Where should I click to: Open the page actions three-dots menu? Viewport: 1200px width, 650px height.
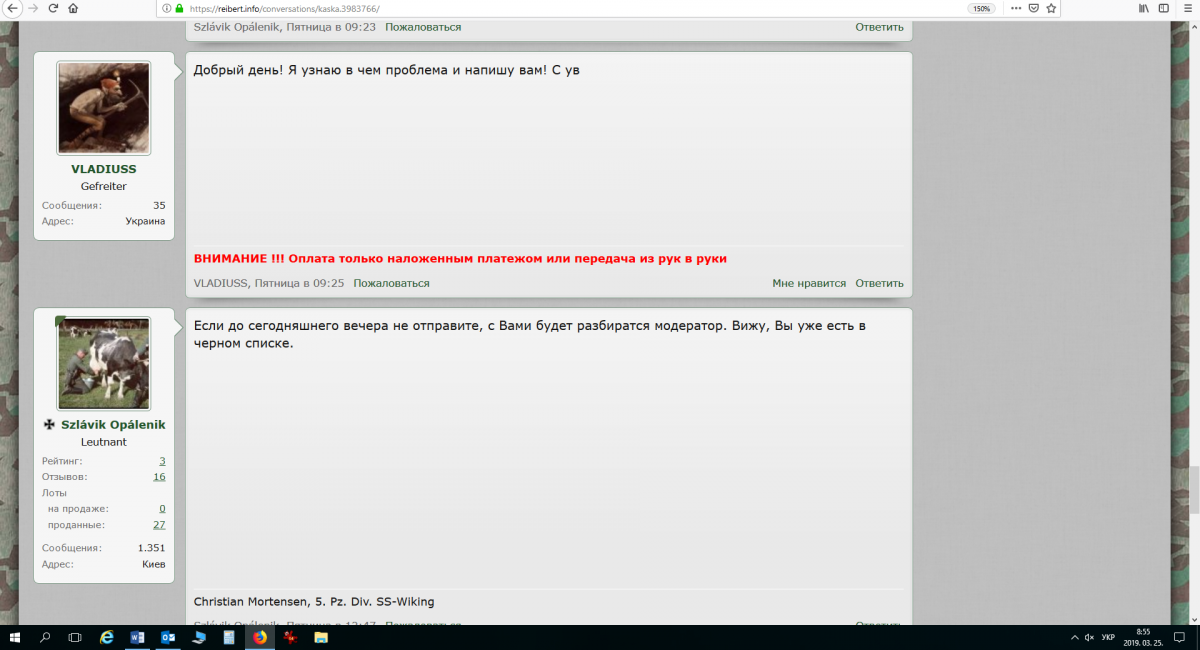[1016, 8]
